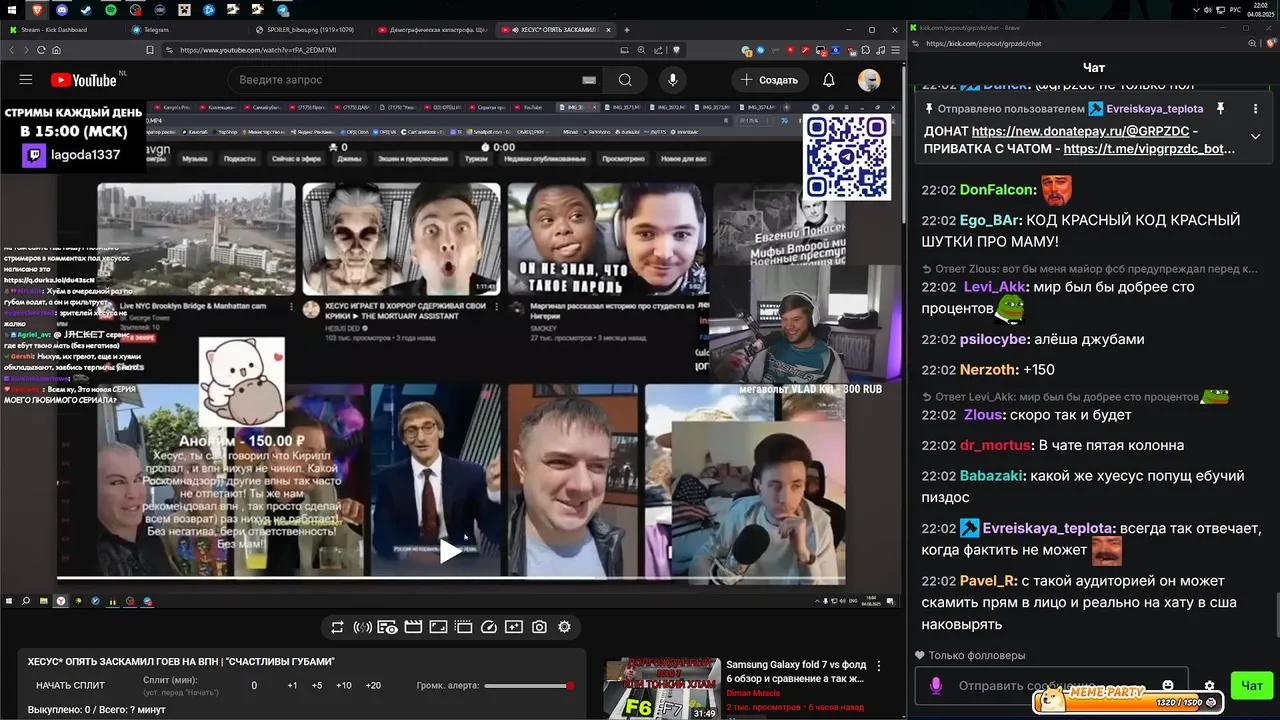Add +1 minute to split
This screenshot has width=1280, height=720.
coord(292,685)
